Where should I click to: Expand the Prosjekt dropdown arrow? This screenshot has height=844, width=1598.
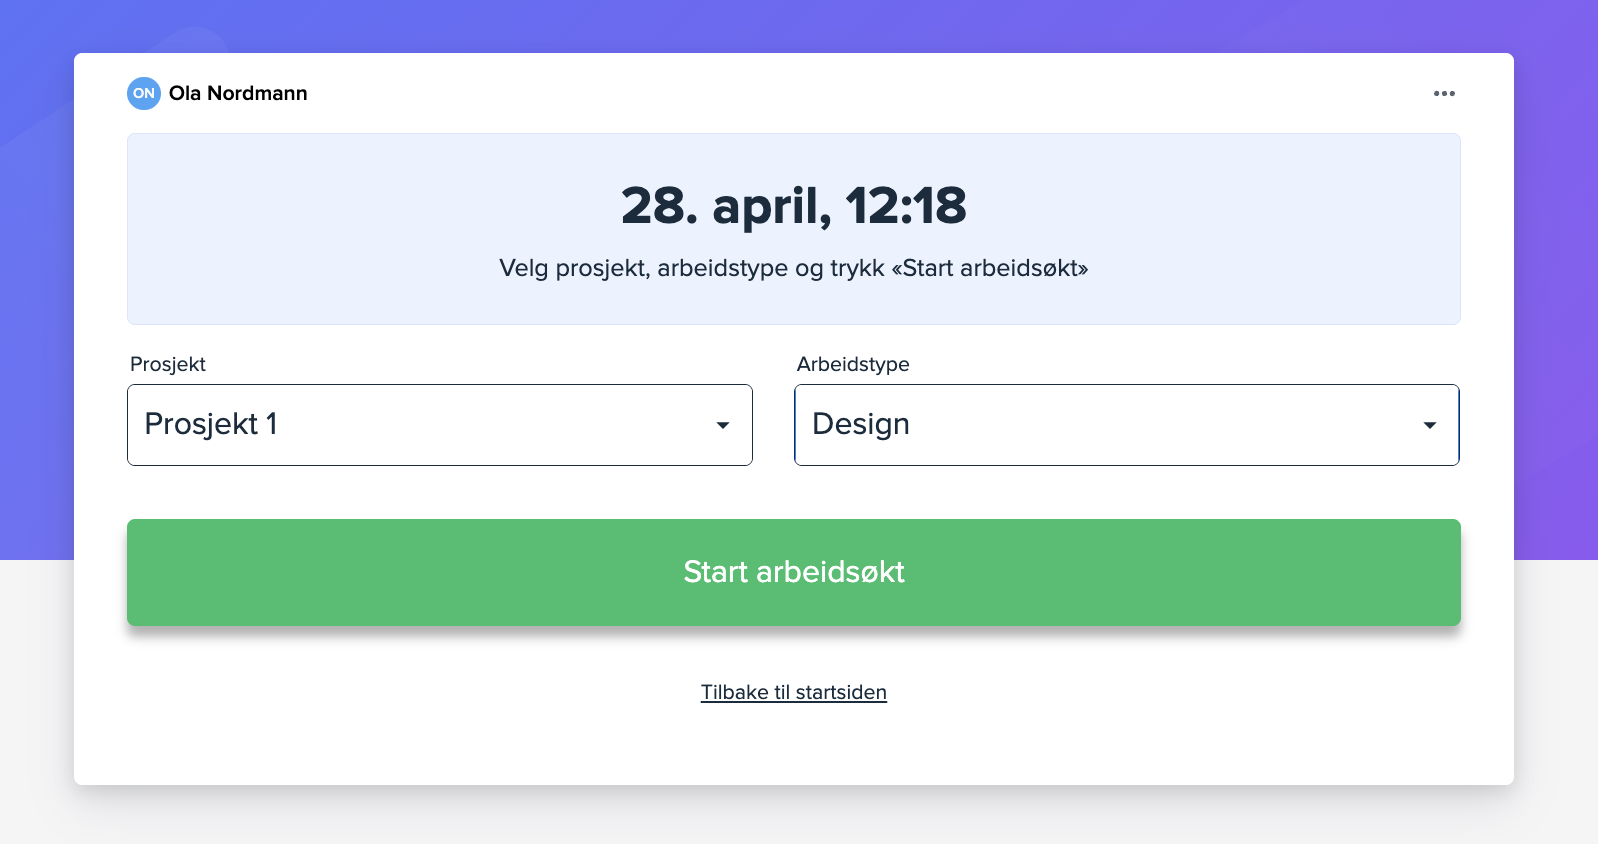(723, 425)
